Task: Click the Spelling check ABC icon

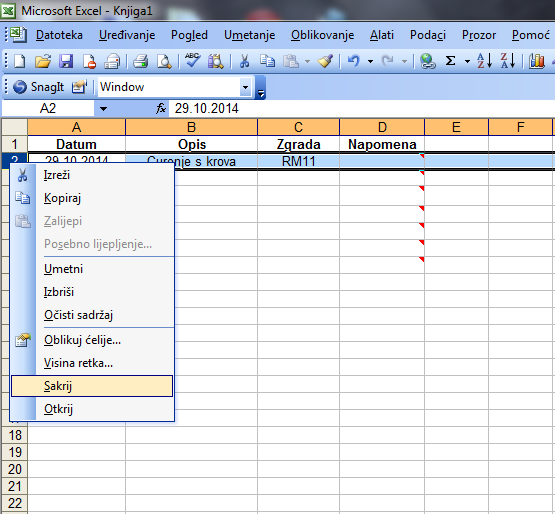Action: point(193,61)
